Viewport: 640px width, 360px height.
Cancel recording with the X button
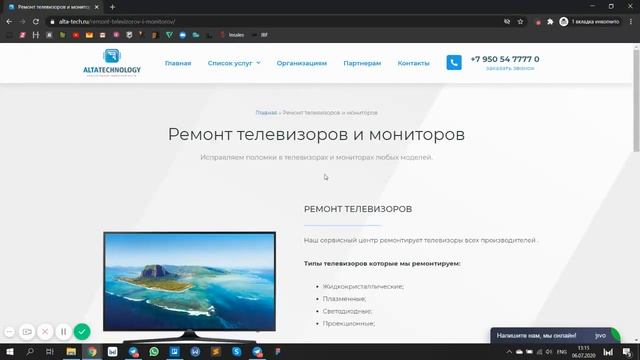pyautogui.click(x=45, y=332)
